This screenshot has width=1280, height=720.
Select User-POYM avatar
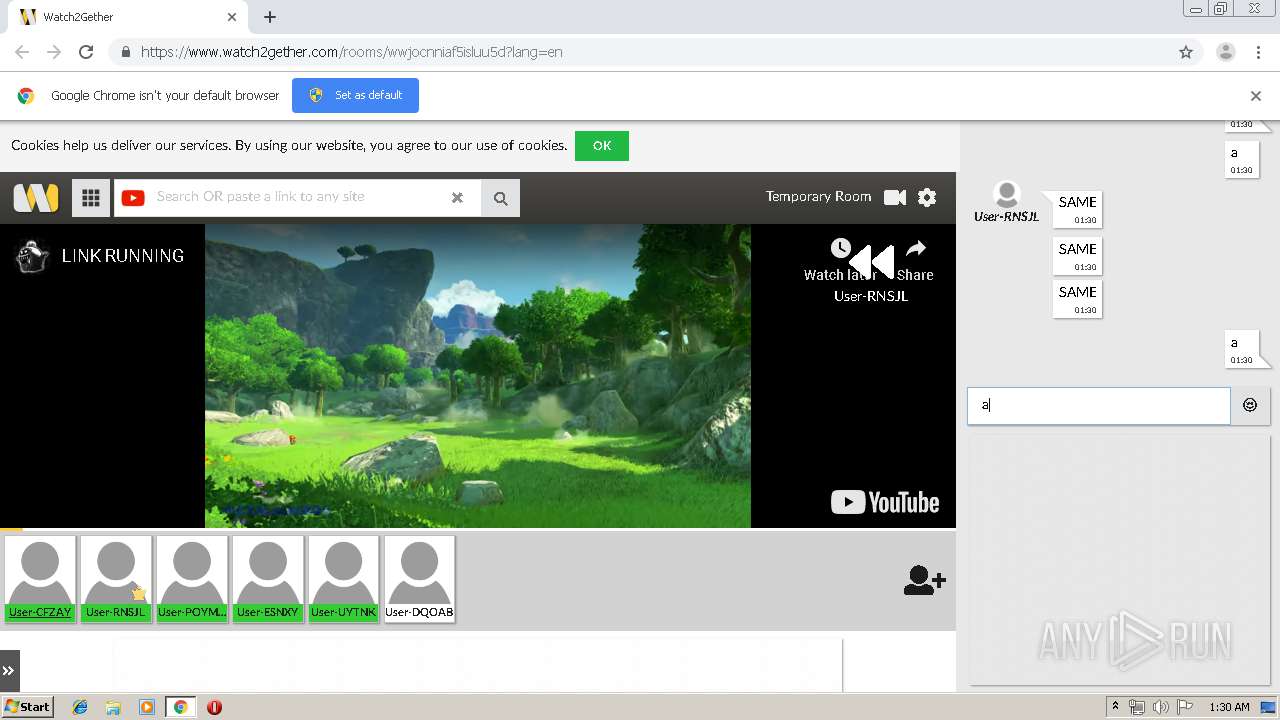tap(192, 579)
